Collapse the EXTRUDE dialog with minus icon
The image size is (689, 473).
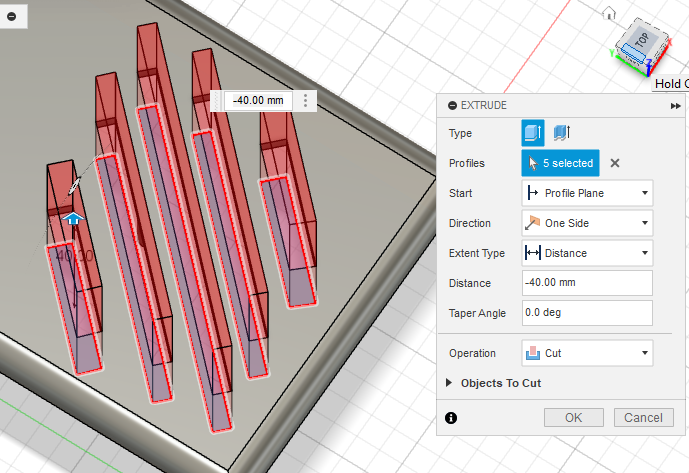tap(452, 106)
